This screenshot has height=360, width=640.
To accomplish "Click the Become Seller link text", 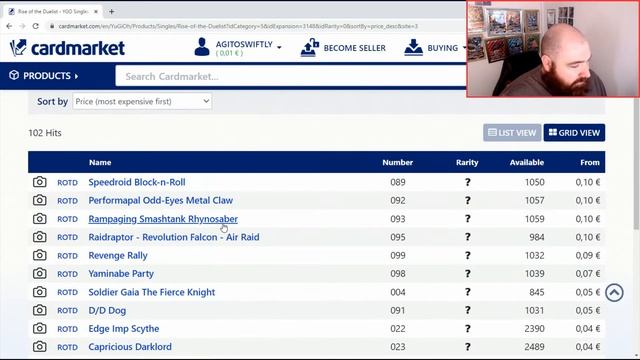I will click(354, 48).
